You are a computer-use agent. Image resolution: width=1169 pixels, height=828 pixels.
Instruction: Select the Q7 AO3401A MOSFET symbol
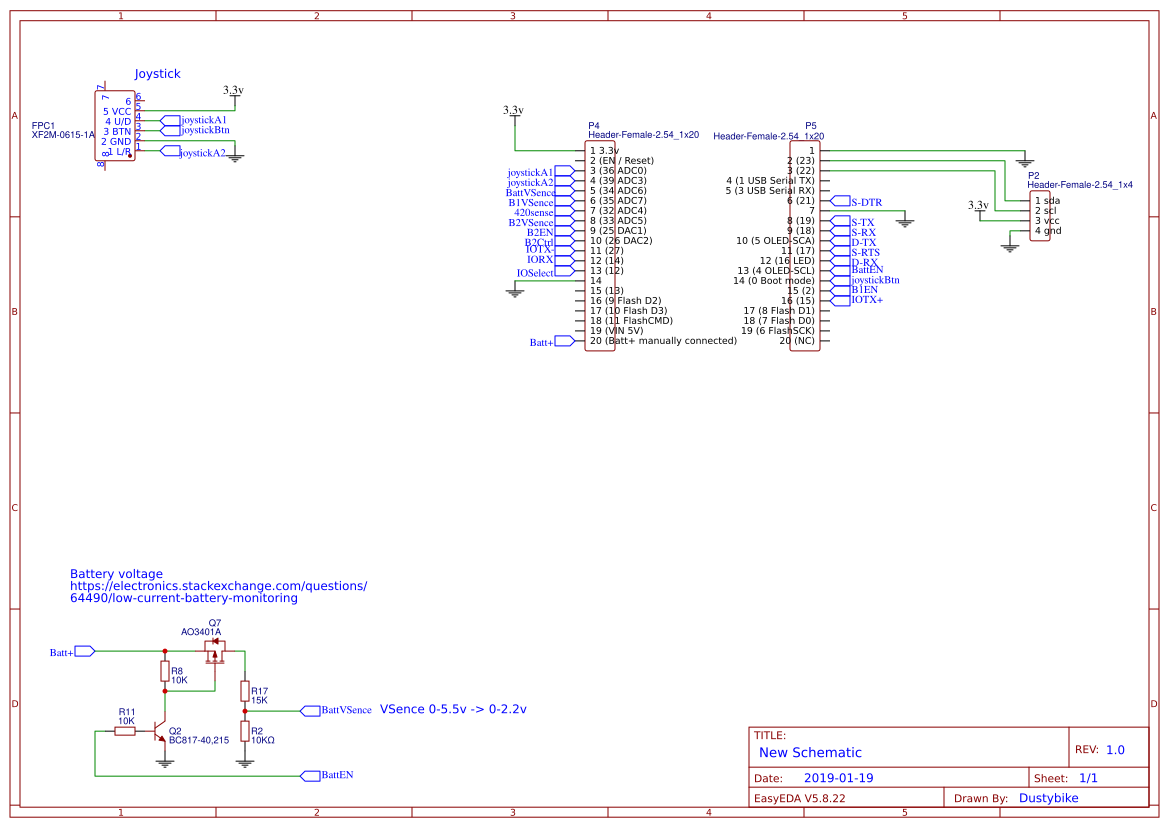pyautogui.click(x=215, y=653)
